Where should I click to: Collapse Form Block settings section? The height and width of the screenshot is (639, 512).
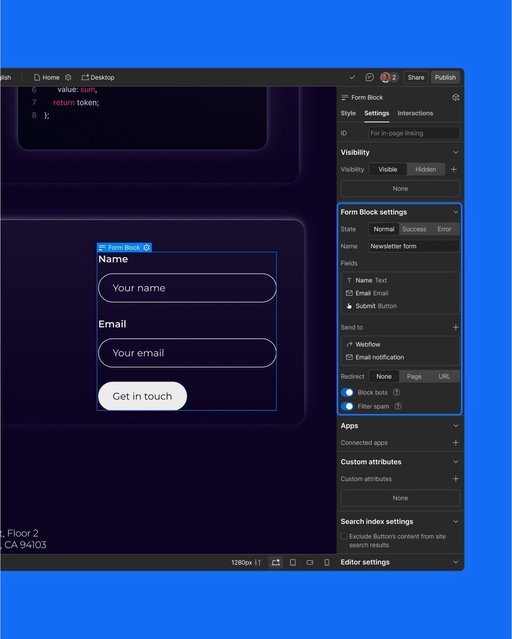point(456,212)
